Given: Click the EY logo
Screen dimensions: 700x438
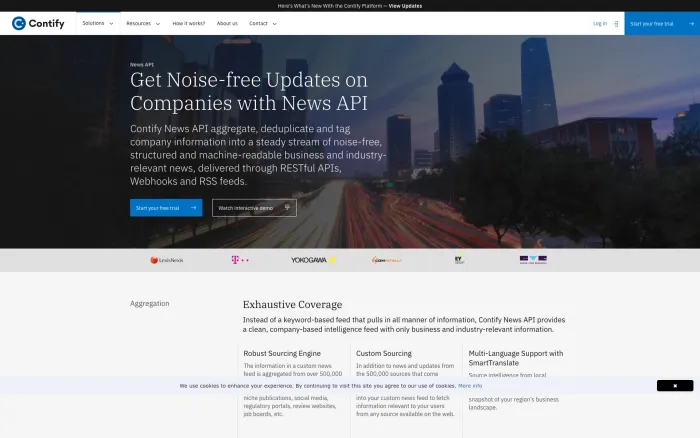Looking at the screenshot, I should tap(459, 259).
